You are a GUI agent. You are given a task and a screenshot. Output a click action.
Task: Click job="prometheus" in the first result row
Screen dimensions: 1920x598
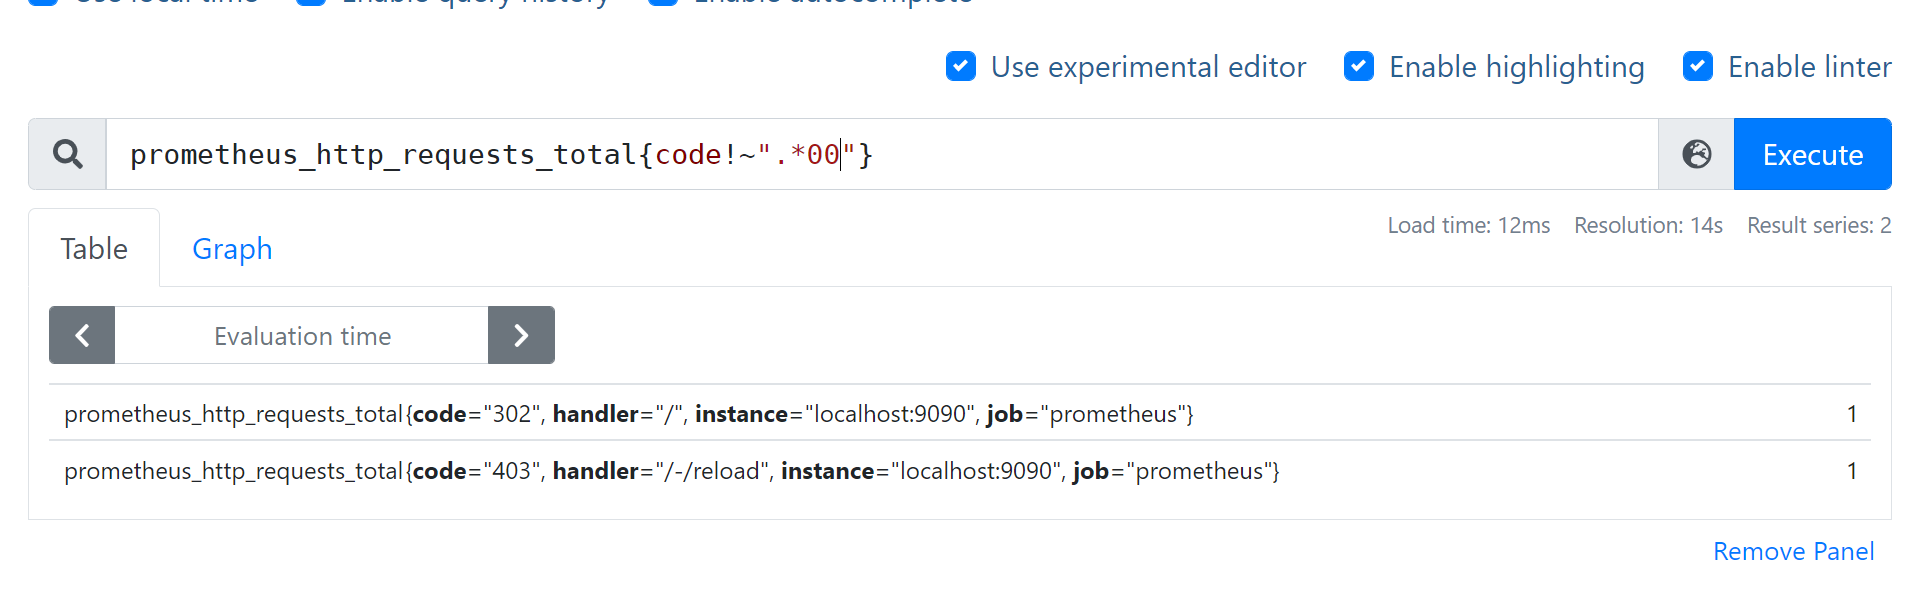click(1088, 414)
